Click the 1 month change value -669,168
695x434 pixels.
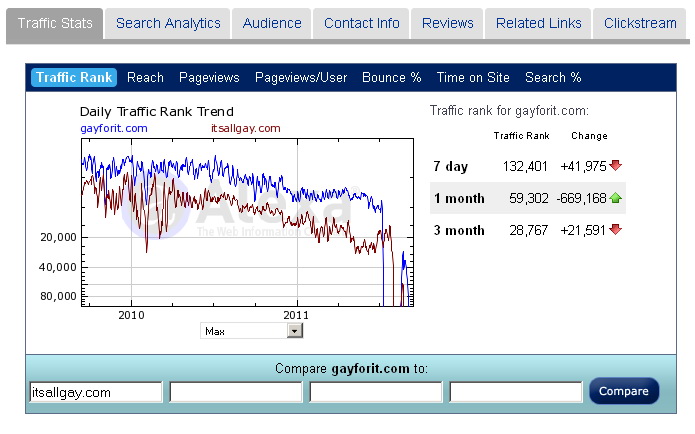(582, 198)
